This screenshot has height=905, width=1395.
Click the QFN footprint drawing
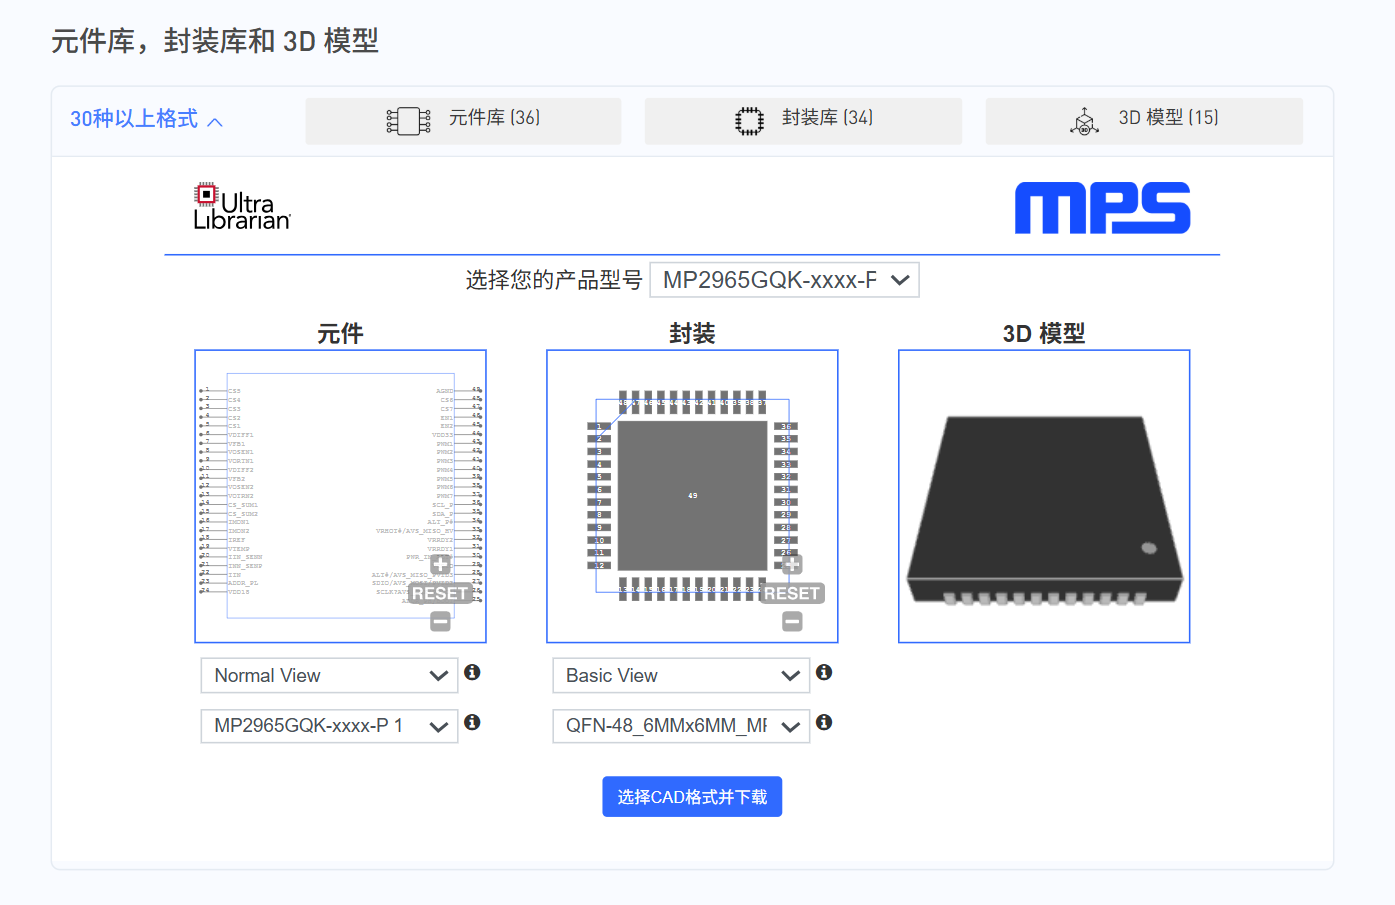[x=692, y=496]
